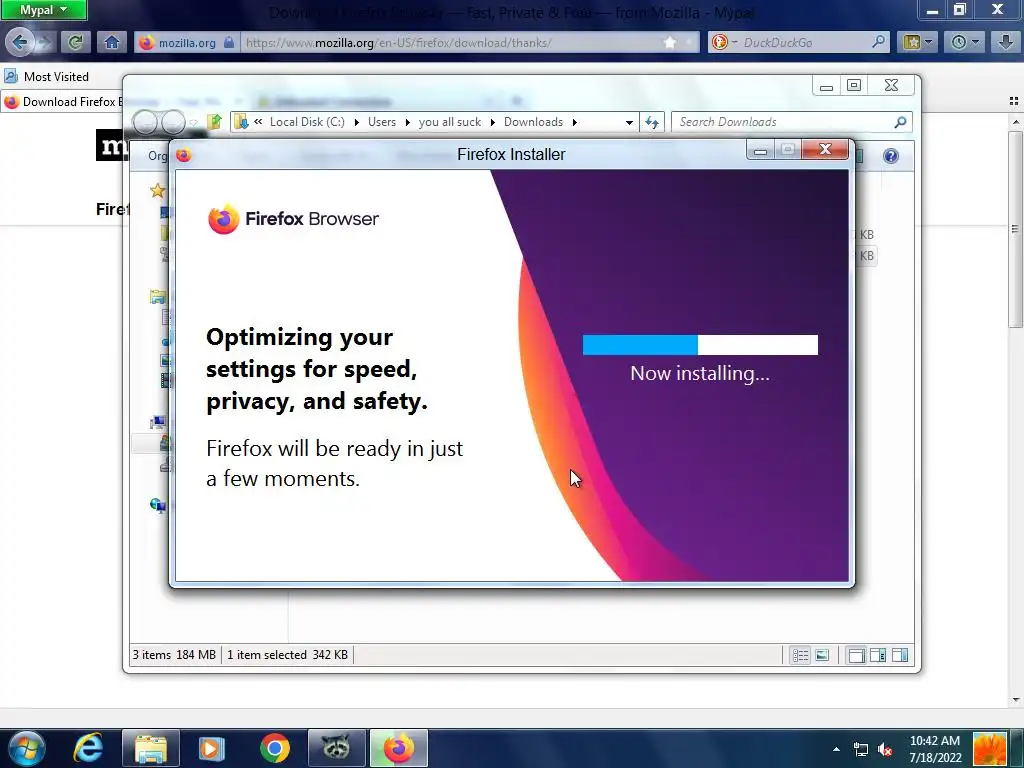Open Mypal downloads arrow button
The image size is (1024, 768).
coord(1006,42)
